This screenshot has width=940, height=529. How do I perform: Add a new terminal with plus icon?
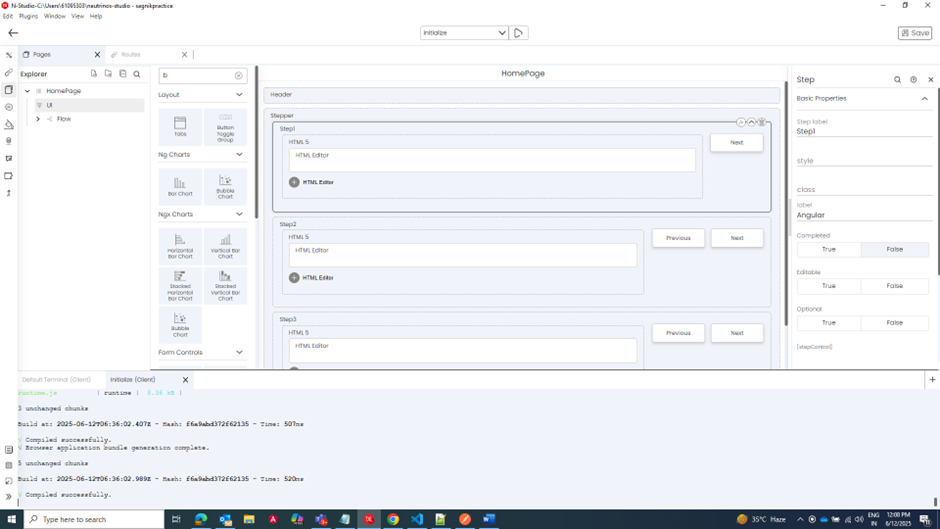click(x=932, y=380)
